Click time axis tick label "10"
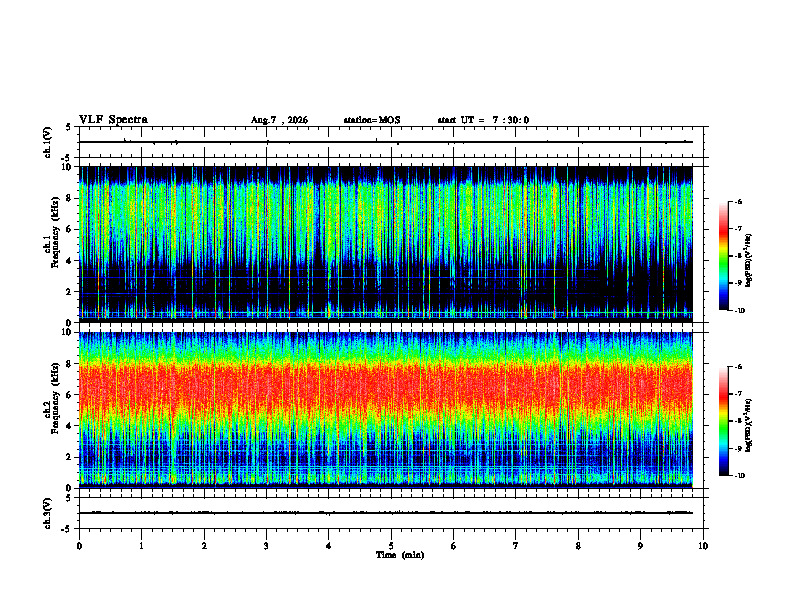This screenshot has width=792, height=612. click(x=703, y=546)
